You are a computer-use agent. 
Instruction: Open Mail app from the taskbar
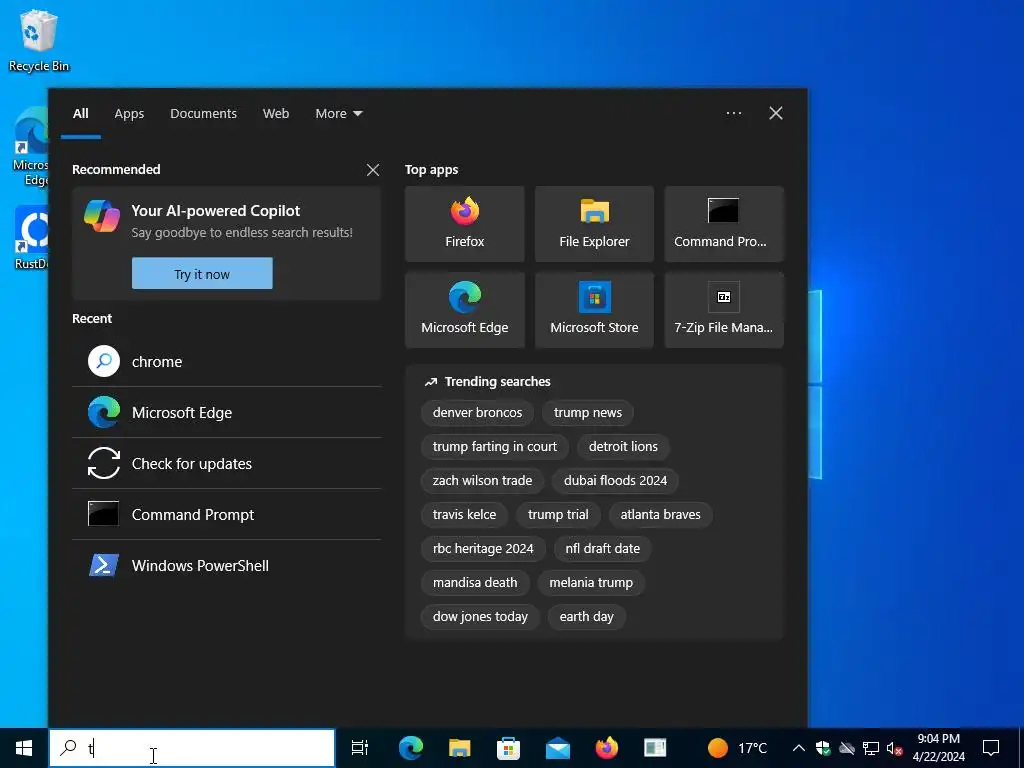(x=558, y=748)
